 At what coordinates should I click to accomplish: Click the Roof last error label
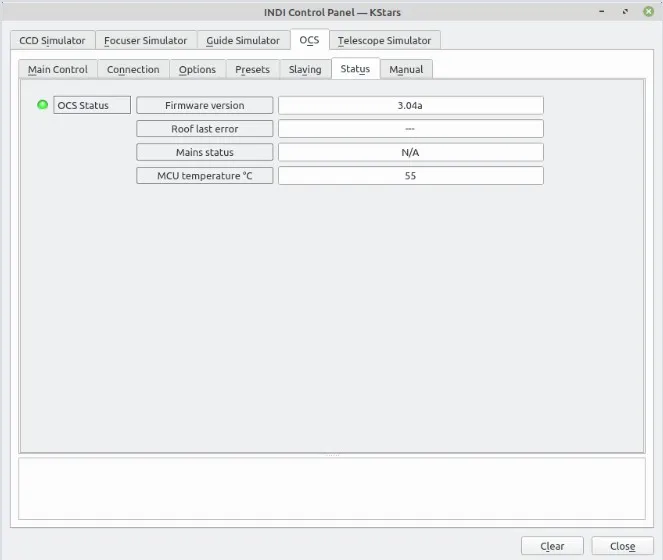pos(205,129)
